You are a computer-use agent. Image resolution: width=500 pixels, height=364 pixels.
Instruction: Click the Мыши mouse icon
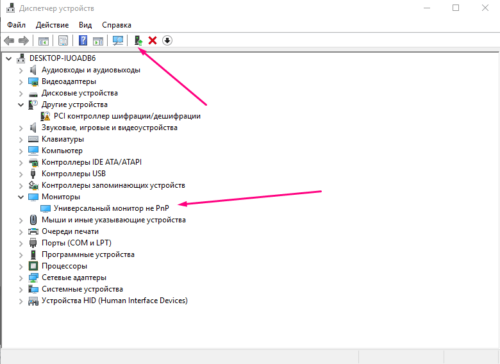[x=33, y=220]
